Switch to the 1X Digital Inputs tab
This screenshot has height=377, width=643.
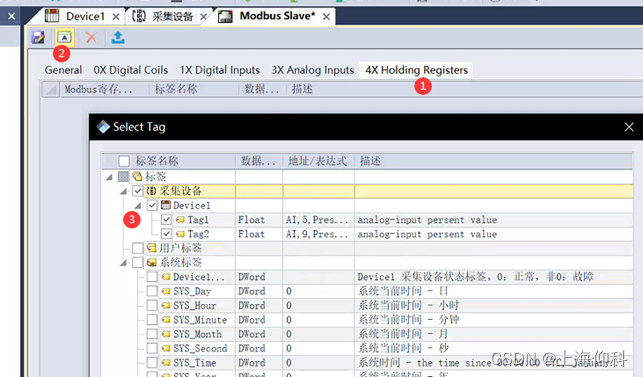click(x=220, y=70)
